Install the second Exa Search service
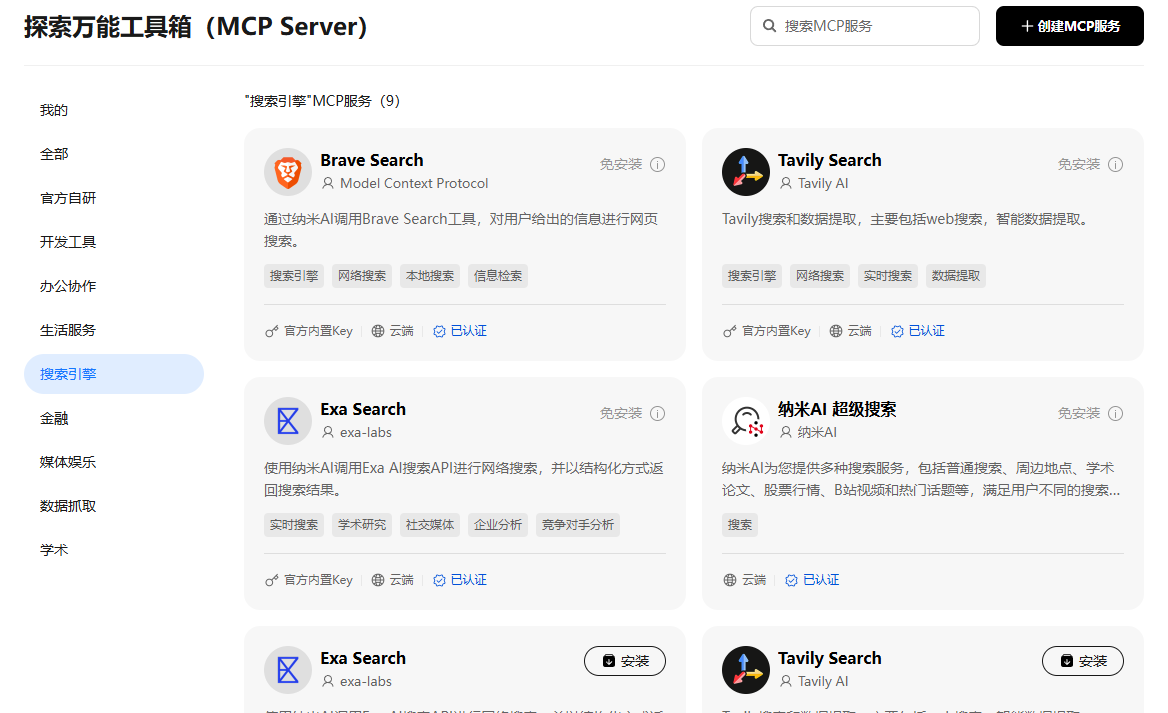Viewport: 1168px width, 713px height. coord(625,661)
